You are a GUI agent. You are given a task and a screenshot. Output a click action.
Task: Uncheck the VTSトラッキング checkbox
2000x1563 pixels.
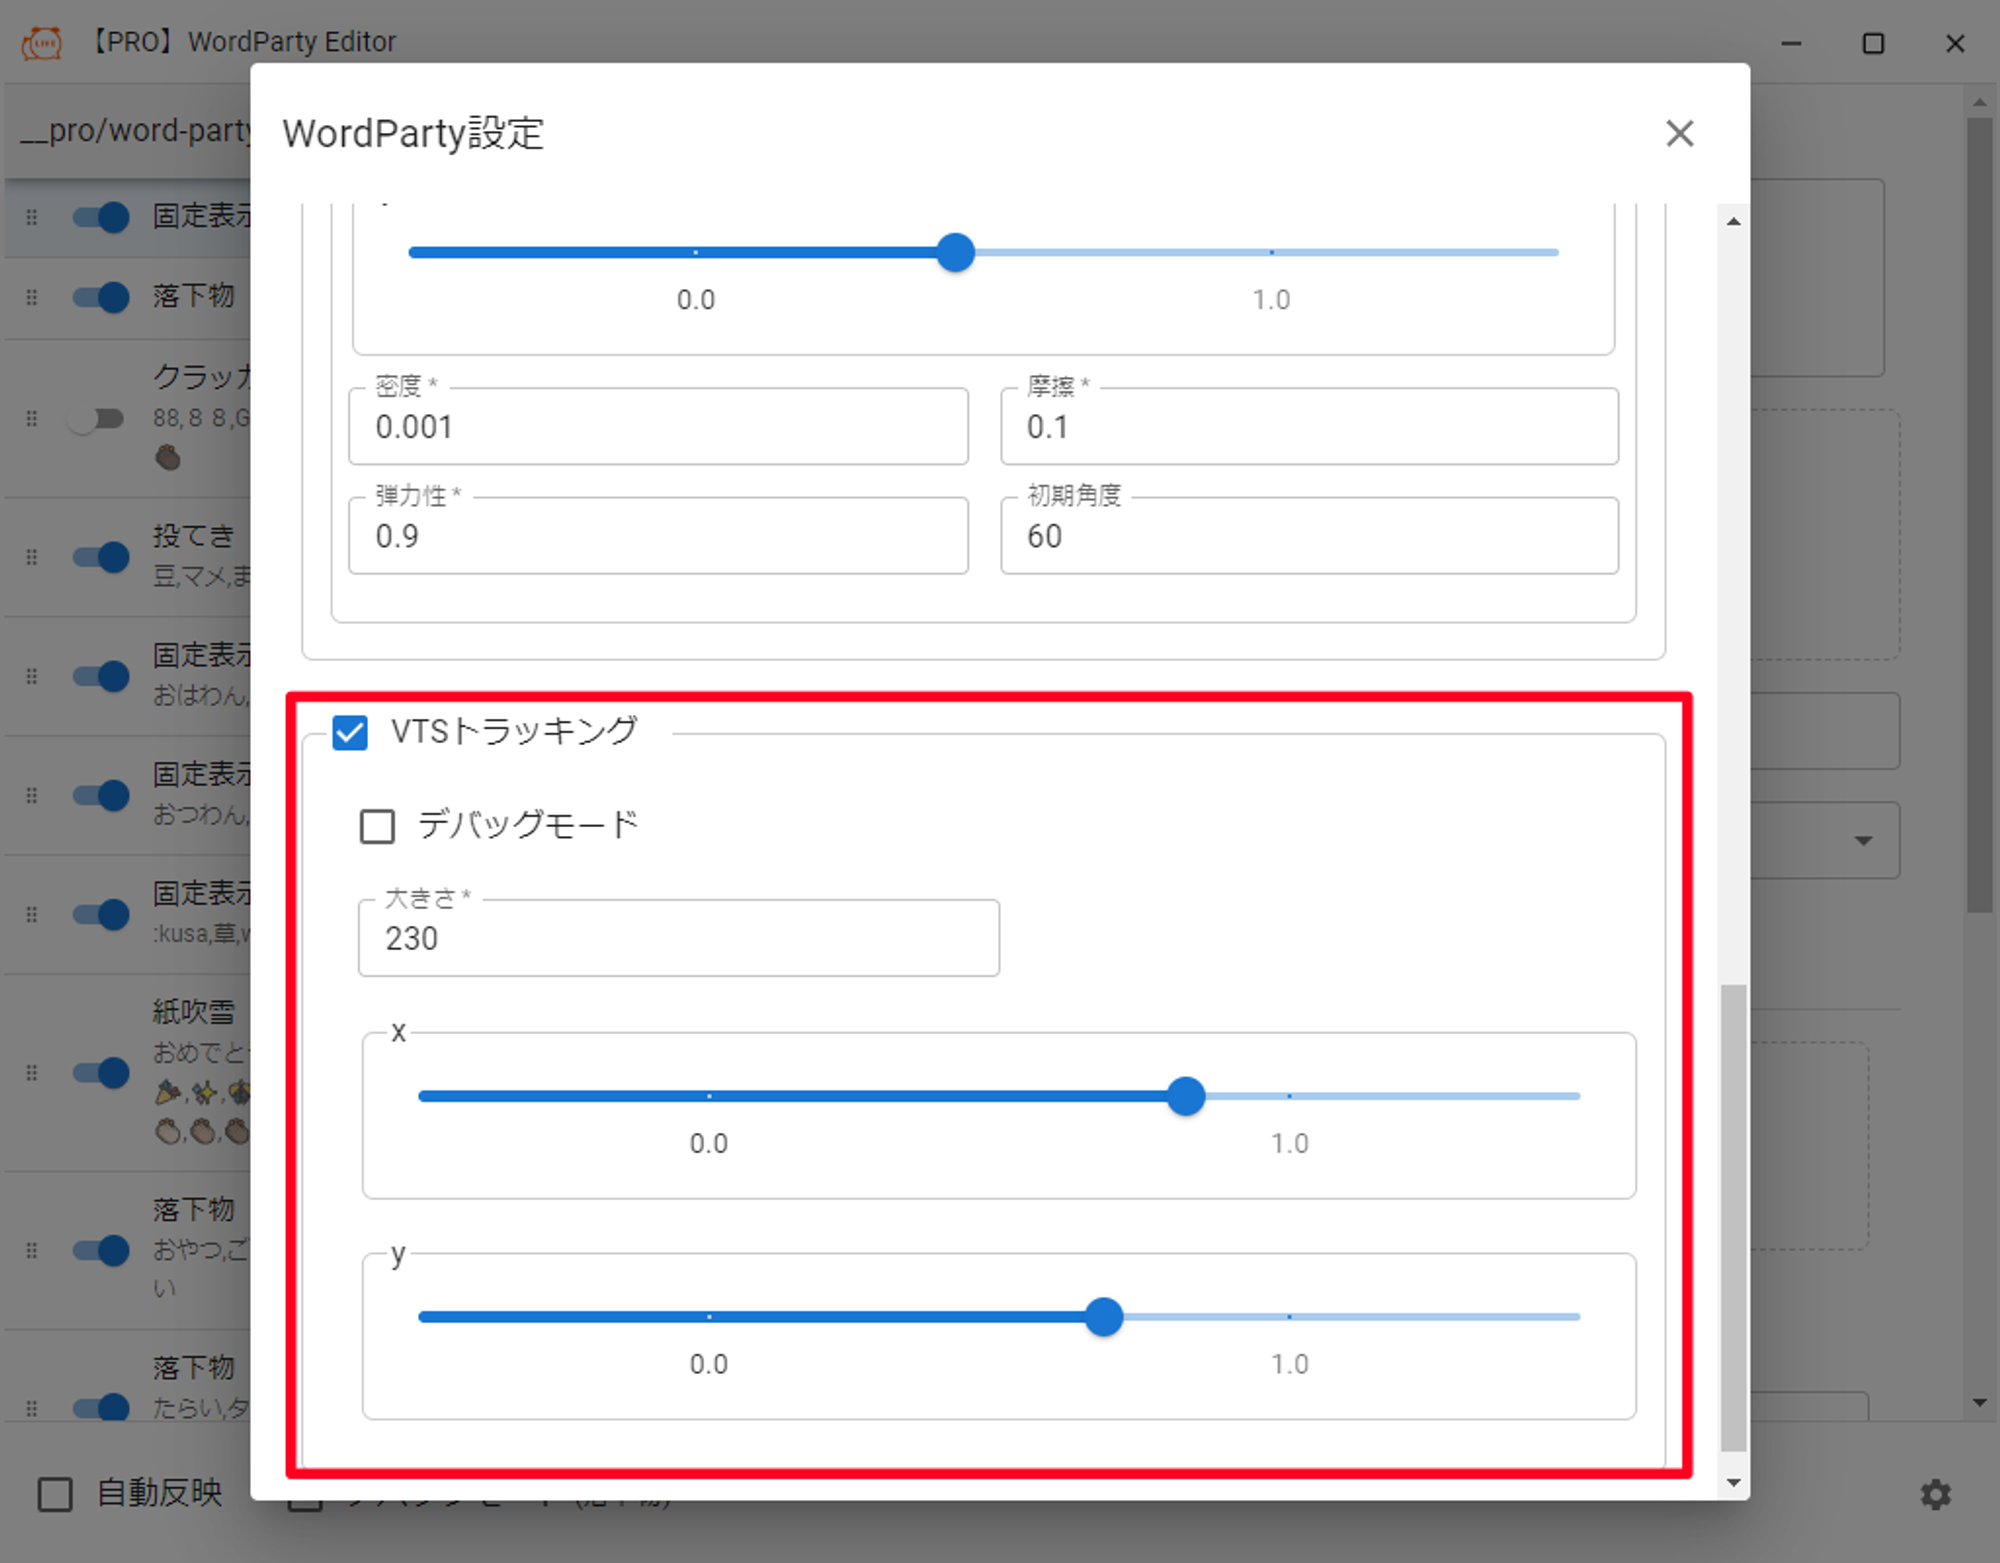tap(350, 732)
